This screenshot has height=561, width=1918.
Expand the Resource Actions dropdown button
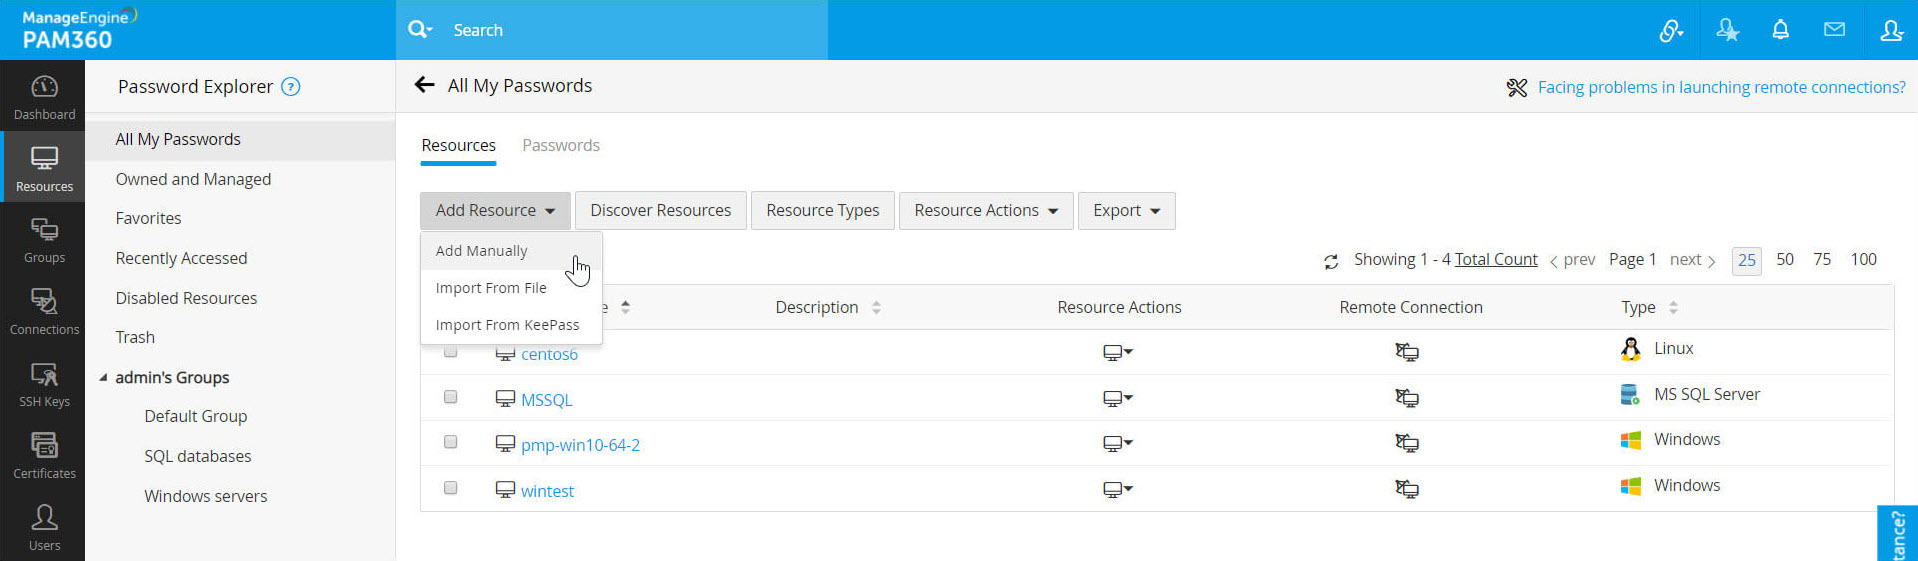985,211
